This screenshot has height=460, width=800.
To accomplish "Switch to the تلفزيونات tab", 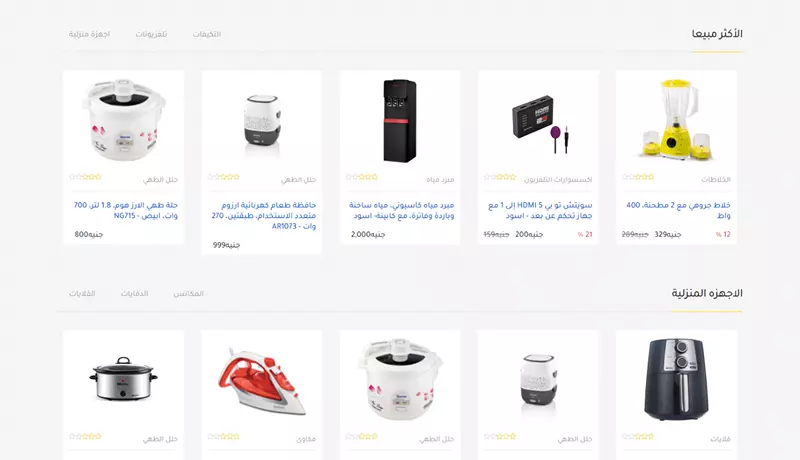I will (x=151, y=34).
